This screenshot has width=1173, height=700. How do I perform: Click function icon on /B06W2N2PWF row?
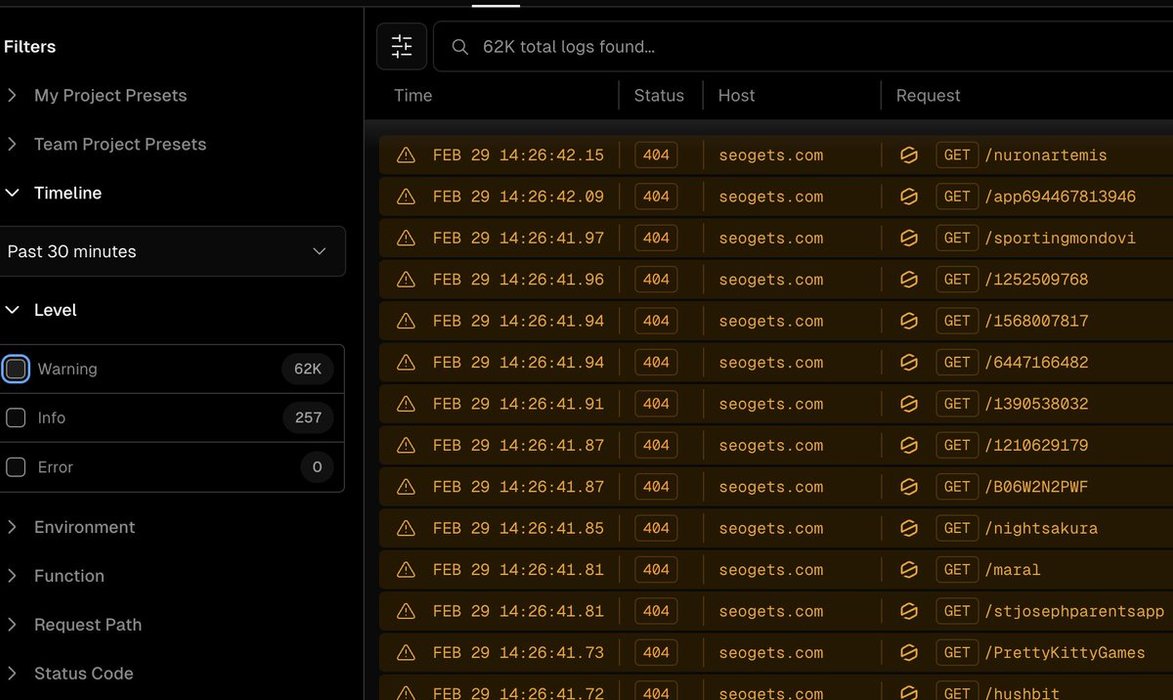pos(909,487)
